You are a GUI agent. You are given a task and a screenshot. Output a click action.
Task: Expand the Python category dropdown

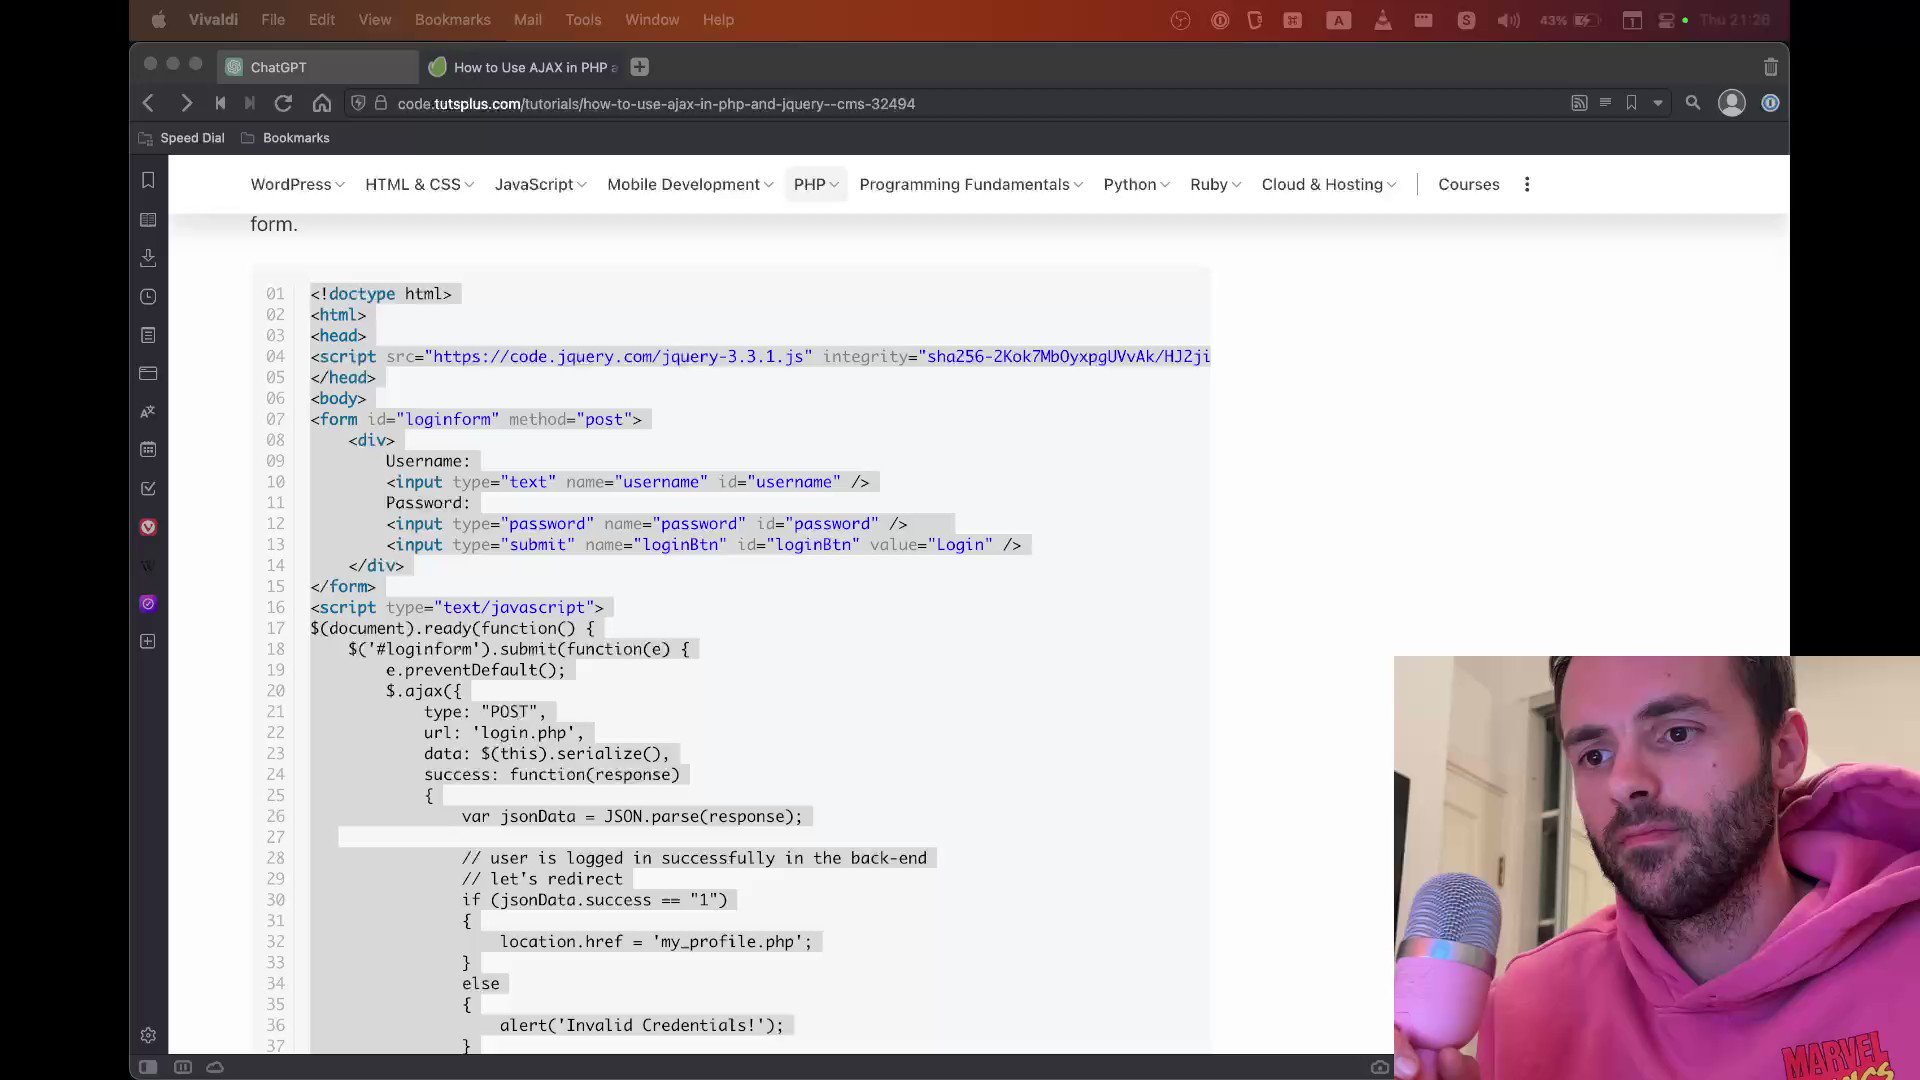coord(1136,184)
